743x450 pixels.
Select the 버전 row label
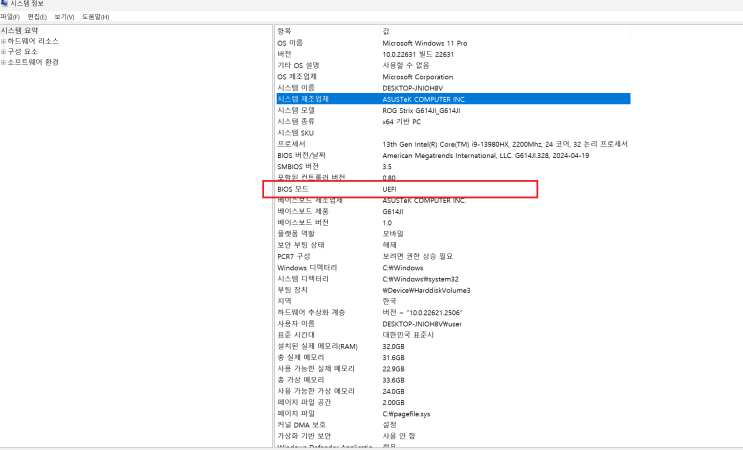284,54
